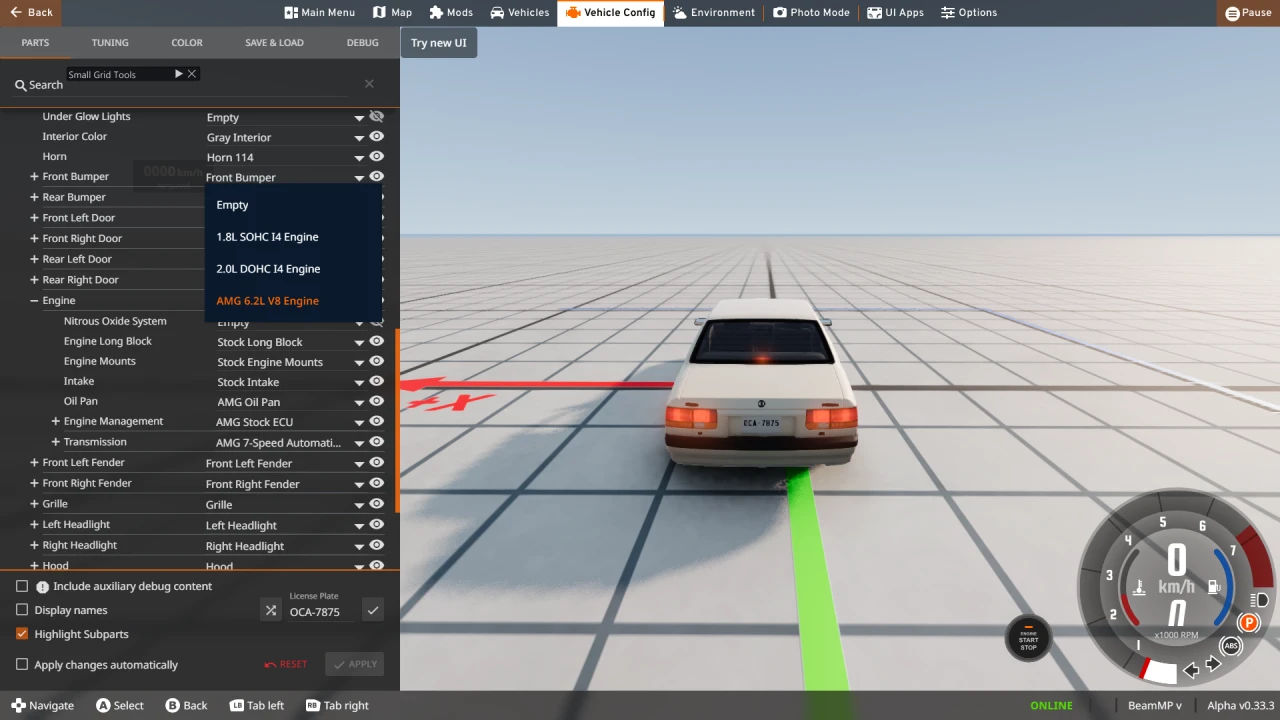
Task: Confirm license plate using the checkmark icon
Action: pyautogui.click(x=372, y=610)
